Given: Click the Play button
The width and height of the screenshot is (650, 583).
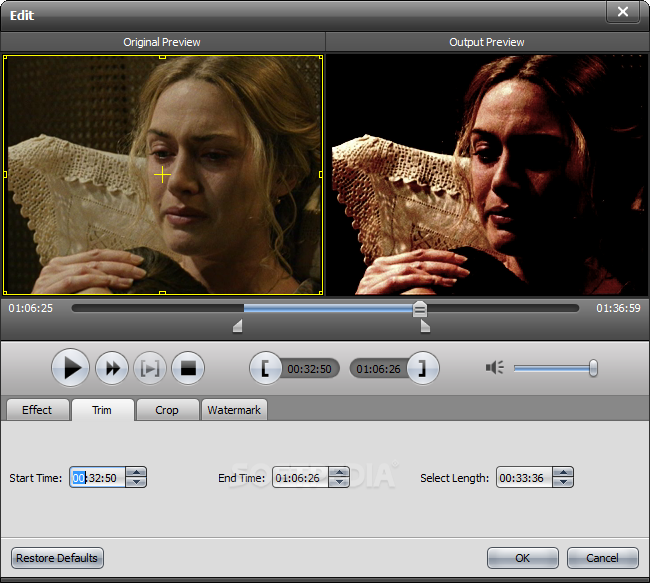Looking at the screenshot, I should pyautogui.click(x=70, y=368).
